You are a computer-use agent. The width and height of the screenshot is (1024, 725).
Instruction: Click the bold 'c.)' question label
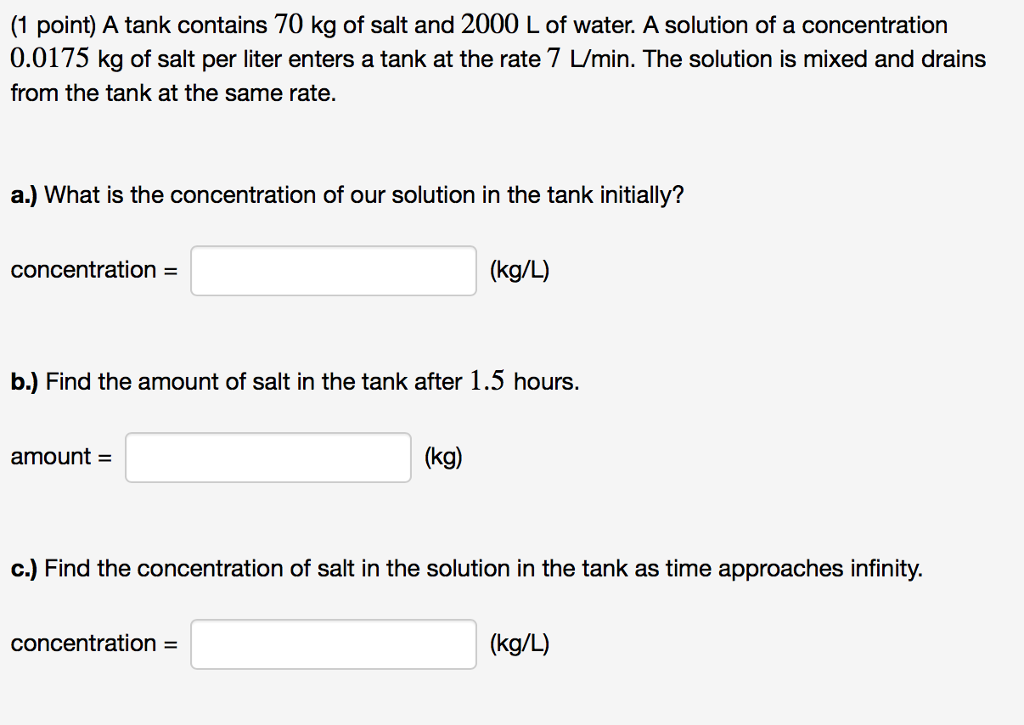pos(25,568)
